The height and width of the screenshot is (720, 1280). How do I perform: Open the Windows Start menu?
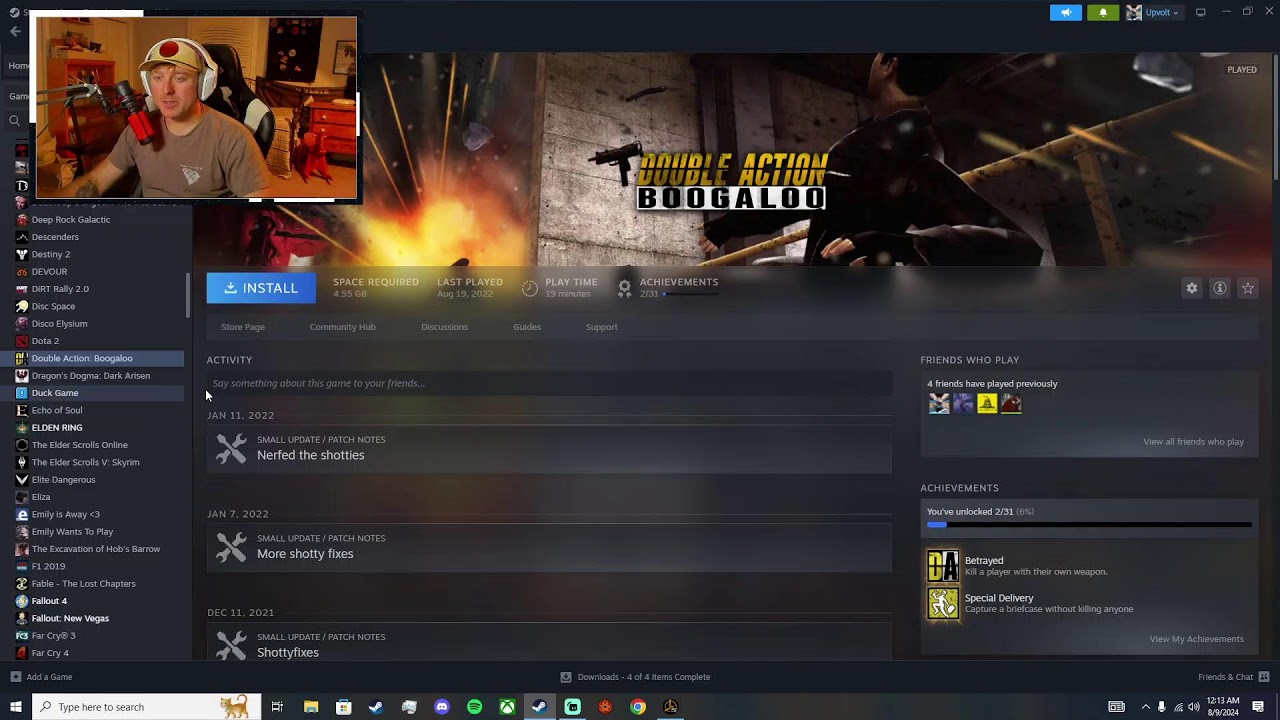[15, 707]
